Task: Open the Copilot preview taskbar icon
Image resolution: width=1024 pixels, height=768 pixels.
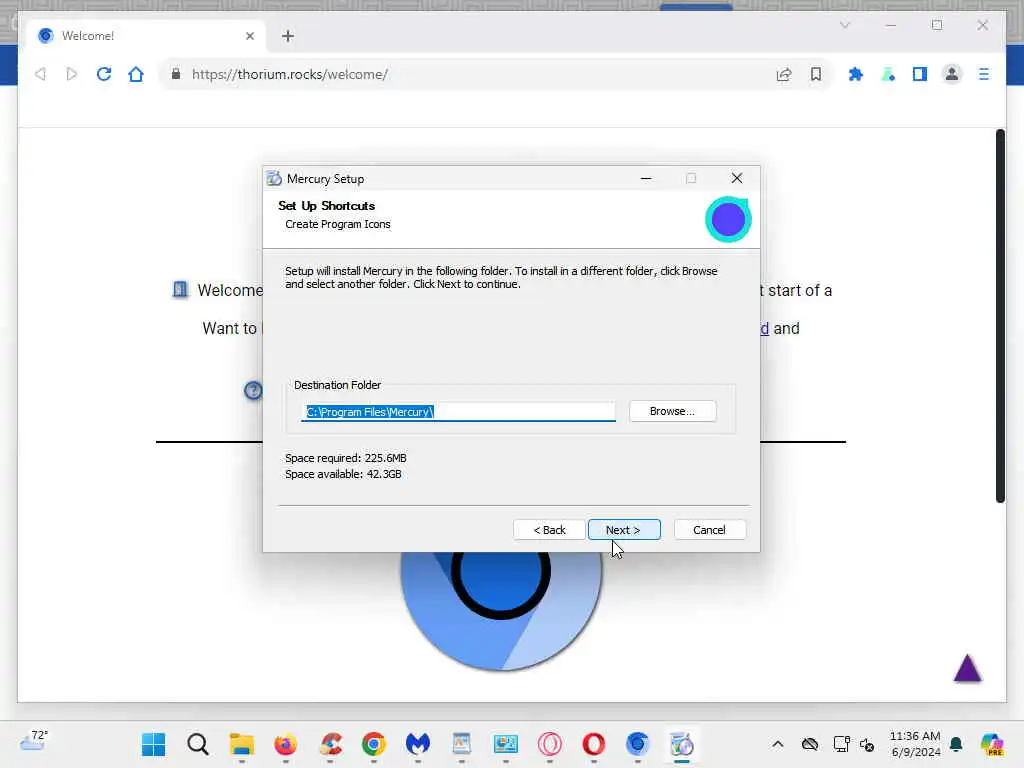Action: click(992, 744)
